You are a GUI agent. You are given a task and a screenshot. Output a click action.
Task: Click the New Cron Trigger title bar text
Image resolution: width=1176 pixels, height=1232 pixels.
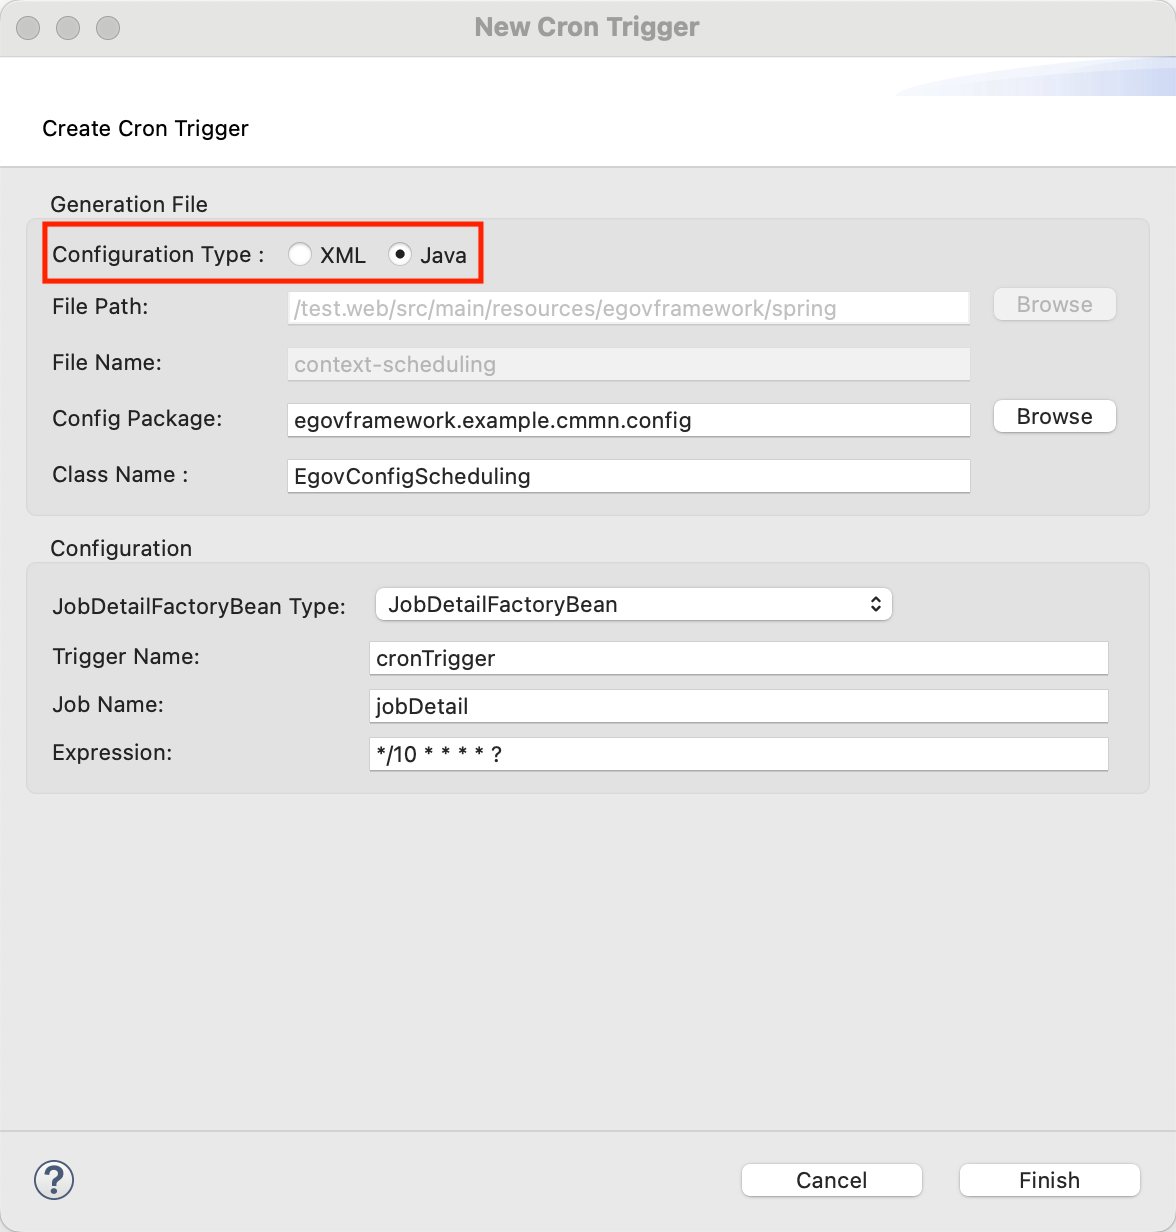click(x=587, y=28)
